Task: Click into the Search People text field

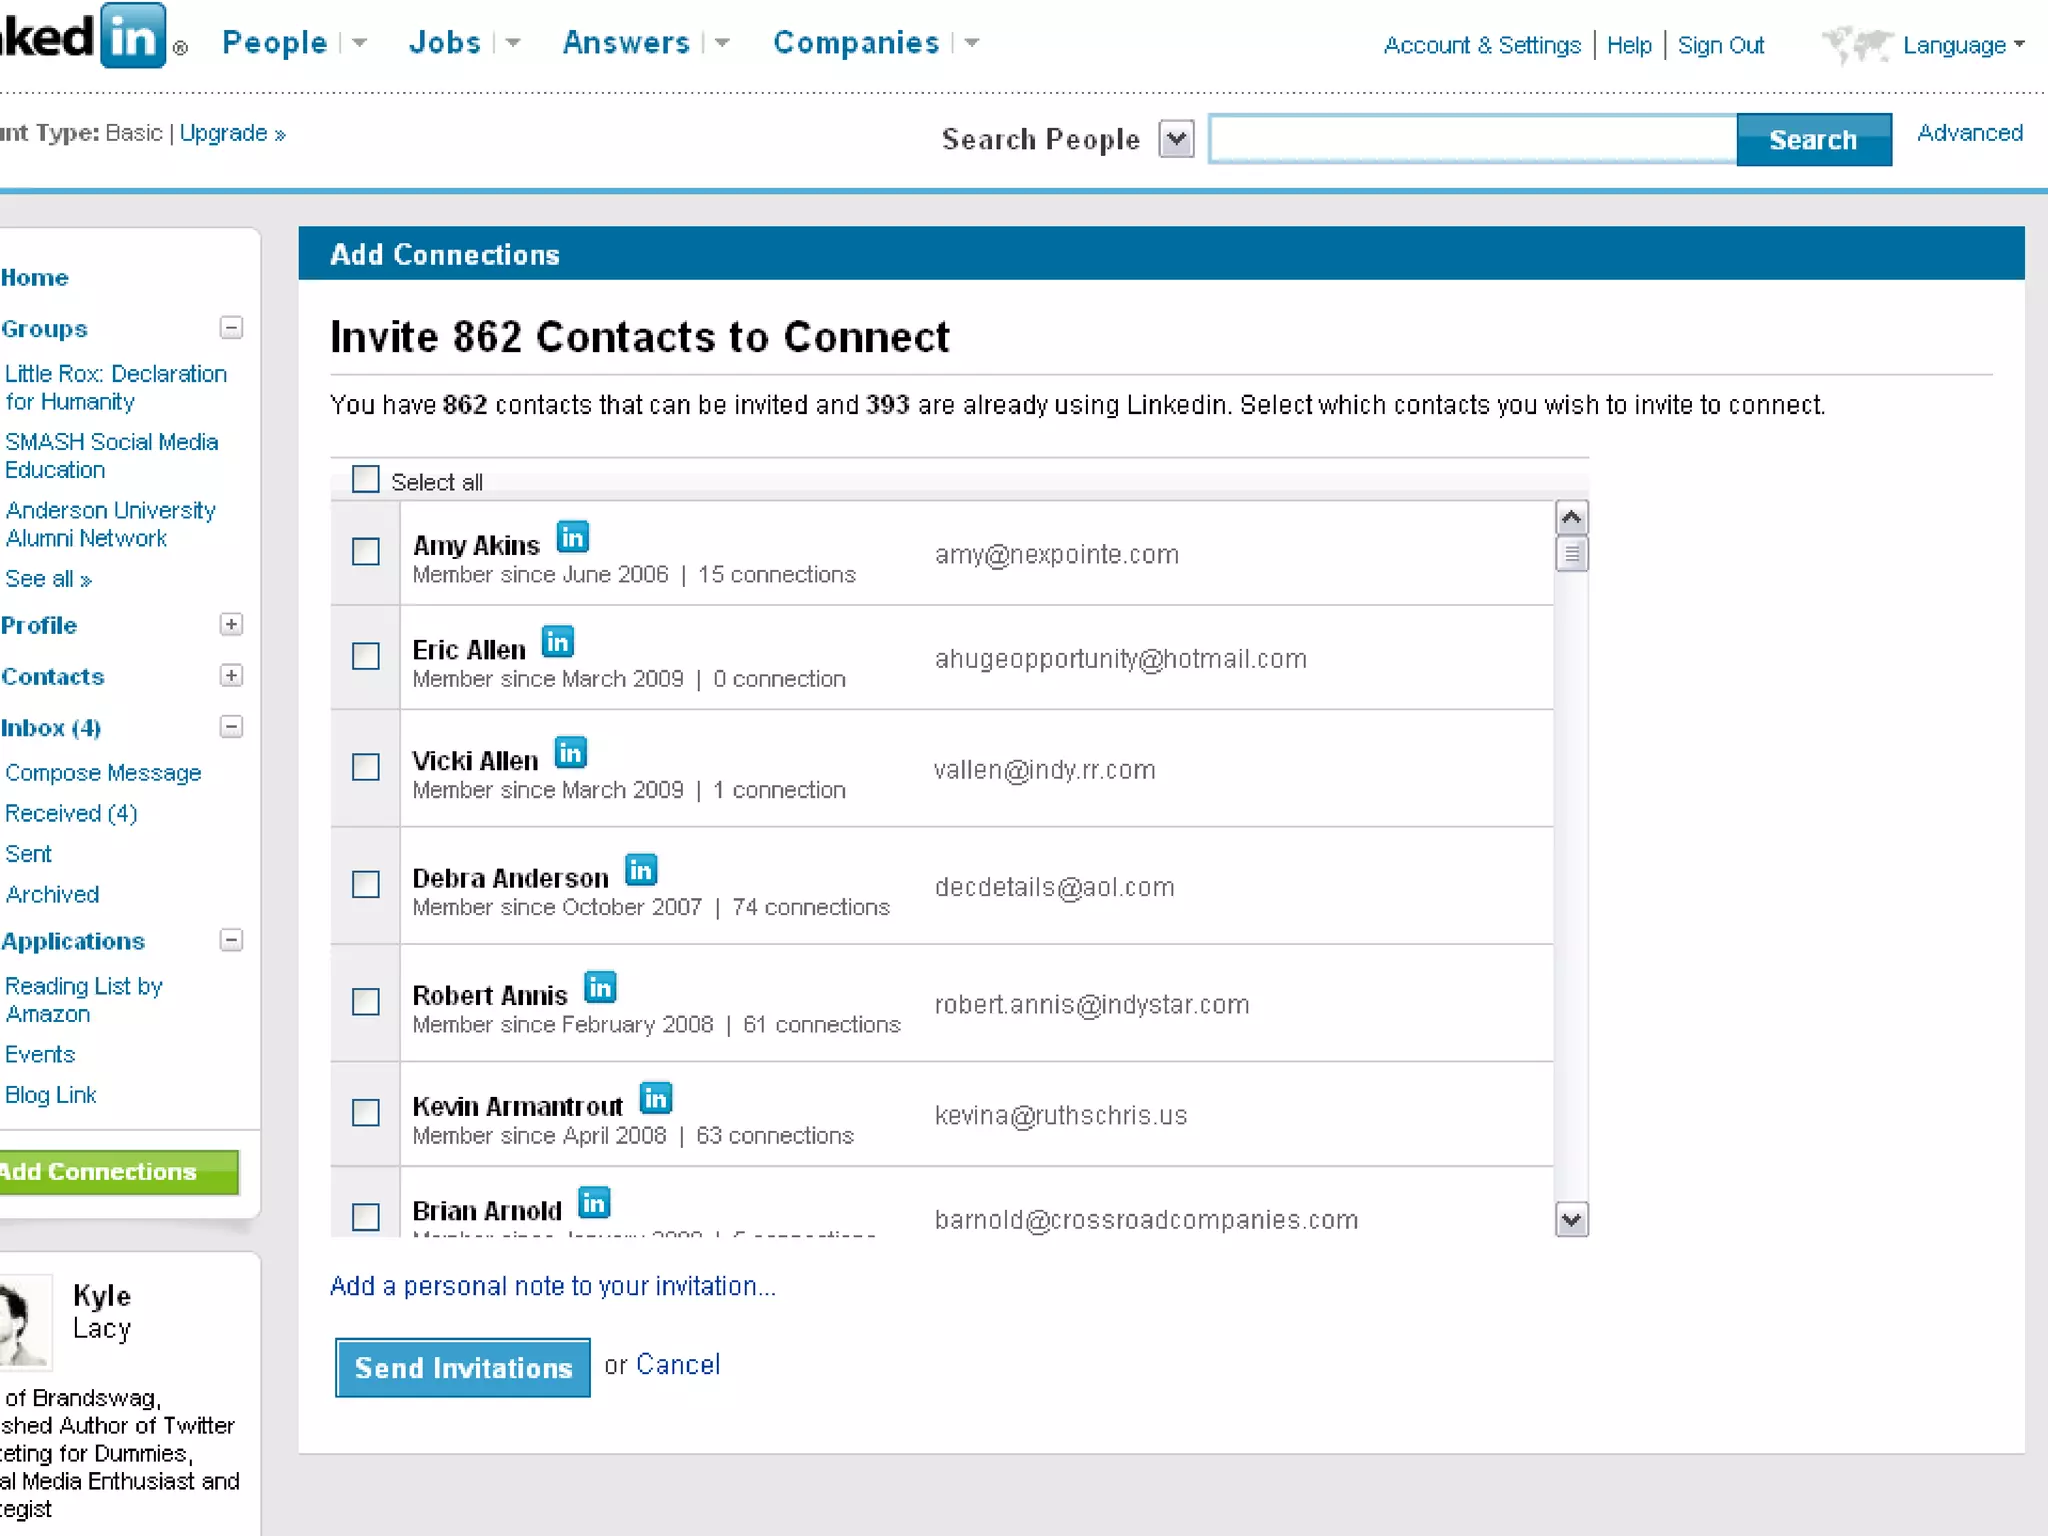Action: [1471, 140]
